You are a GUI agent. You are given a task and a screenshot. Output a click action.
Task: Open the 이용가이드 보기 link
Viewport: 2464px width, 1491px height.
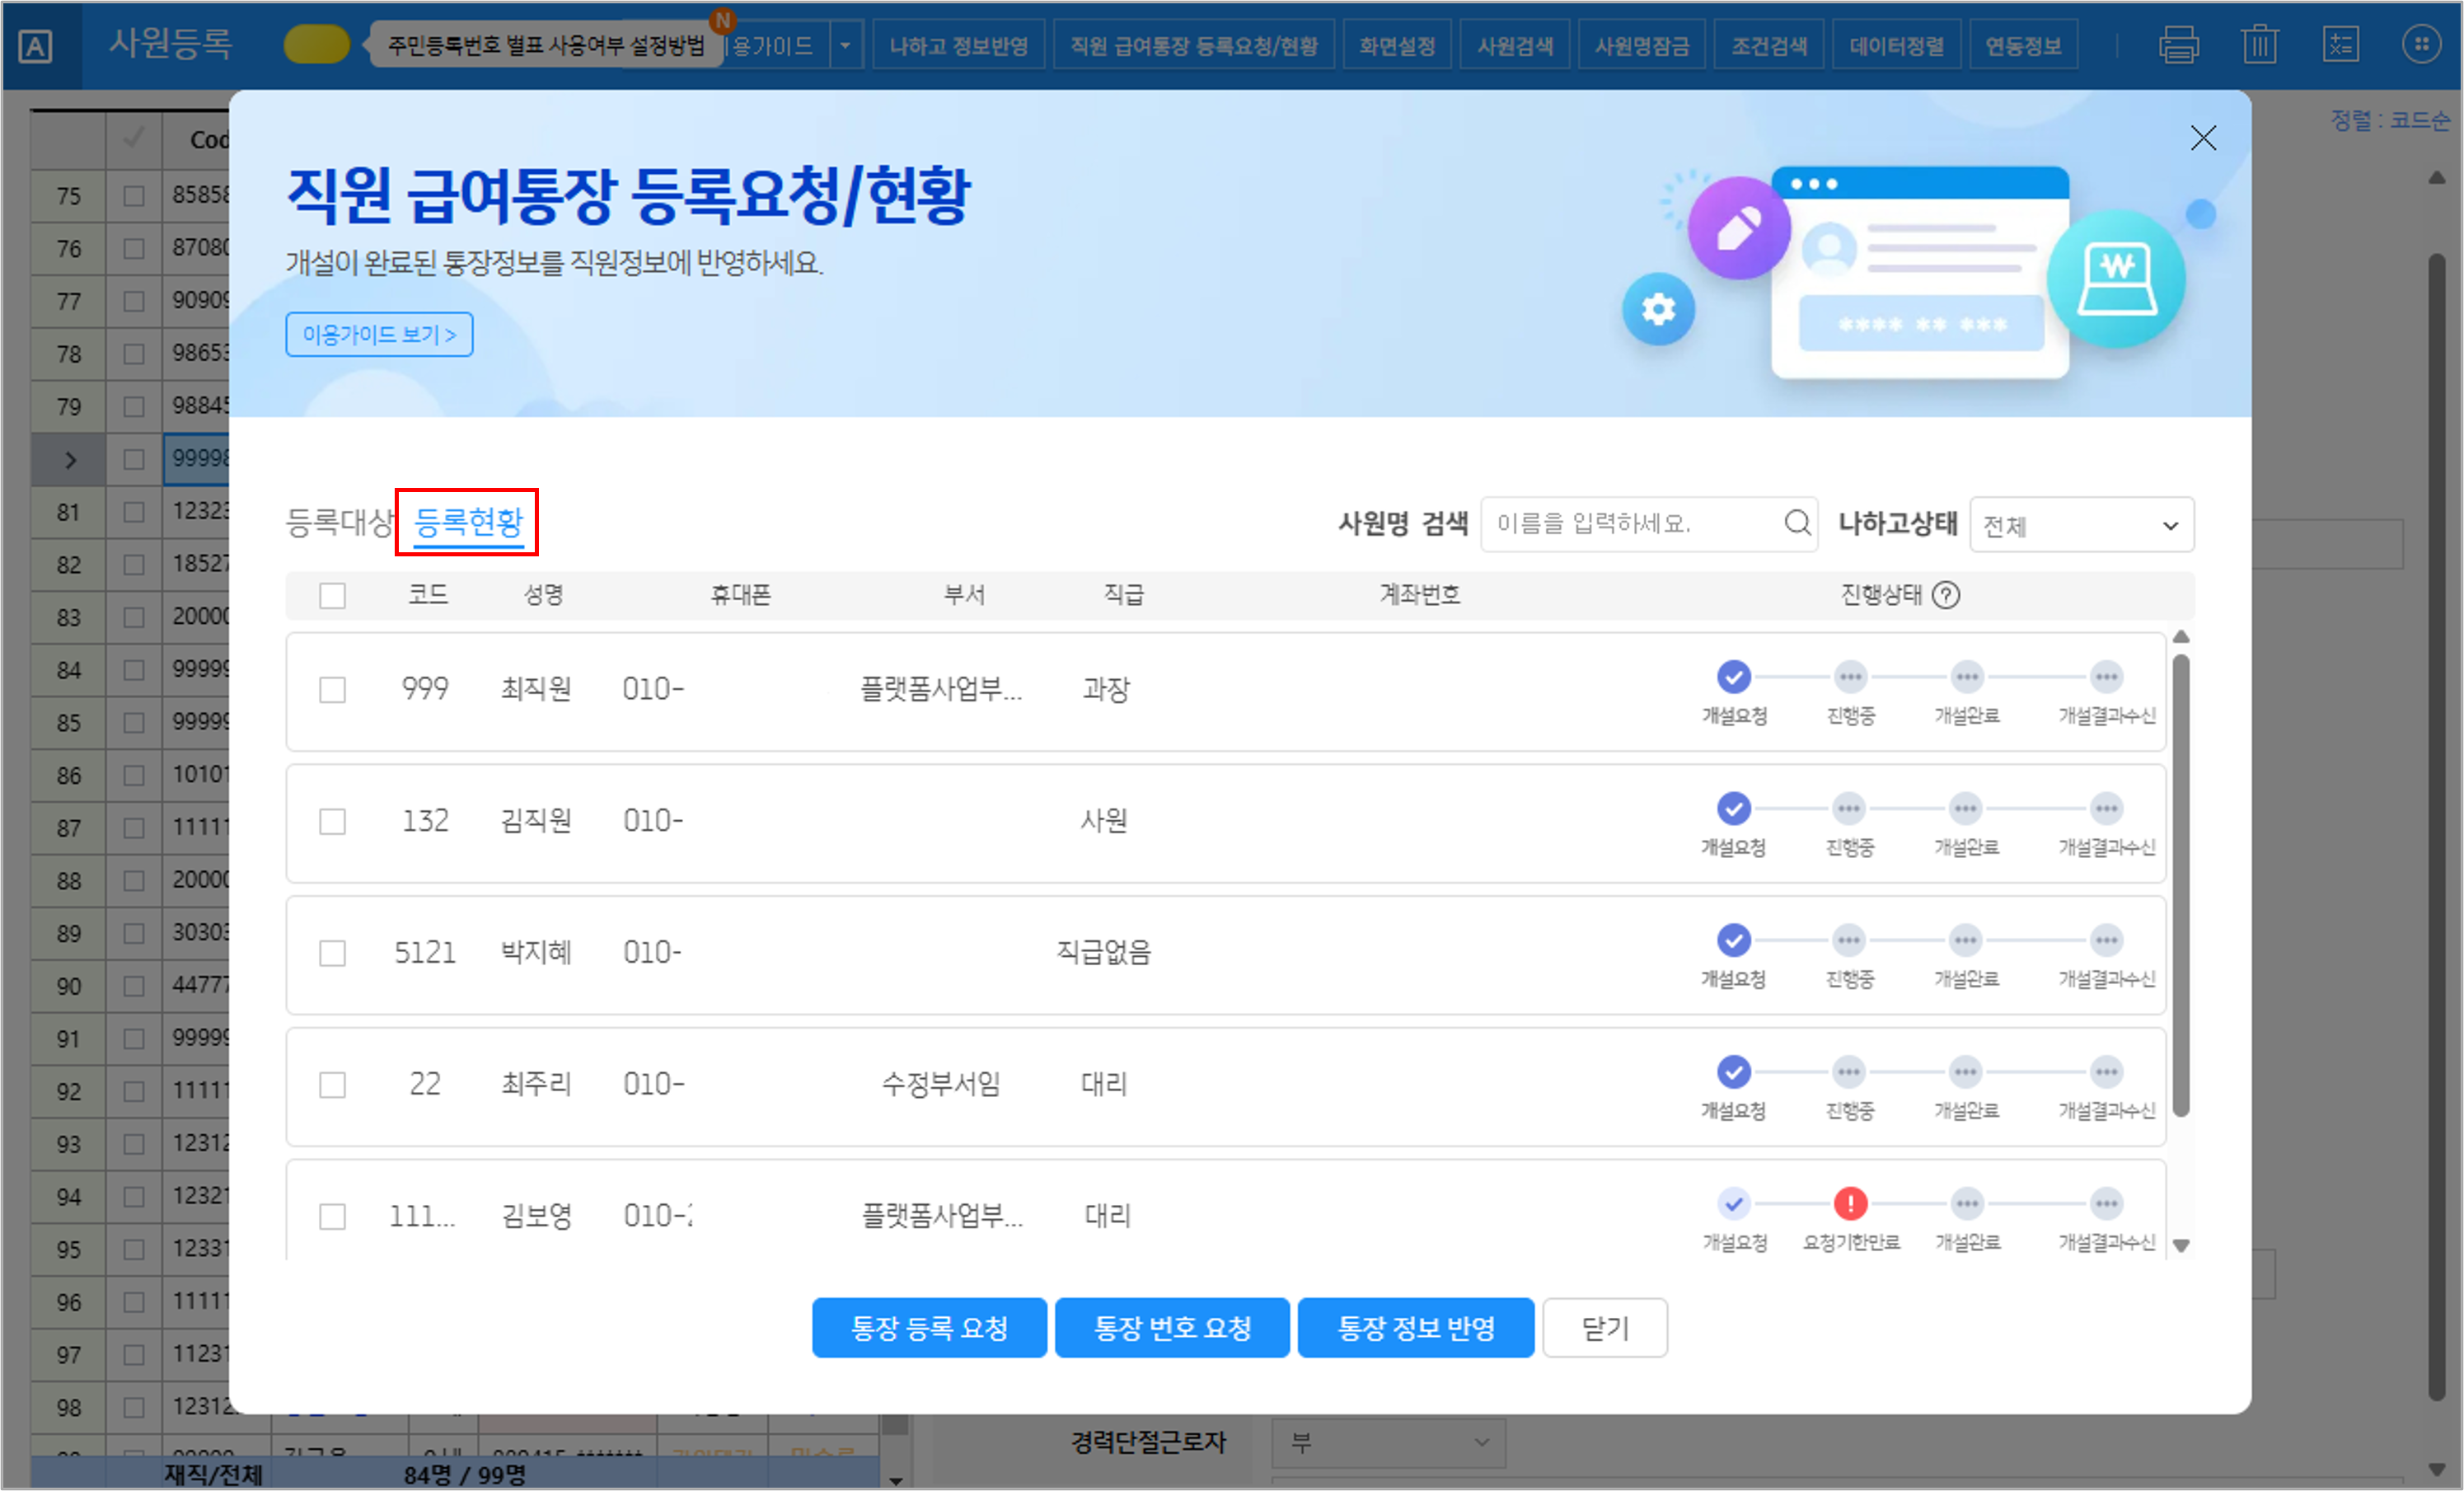pos(379,335)
